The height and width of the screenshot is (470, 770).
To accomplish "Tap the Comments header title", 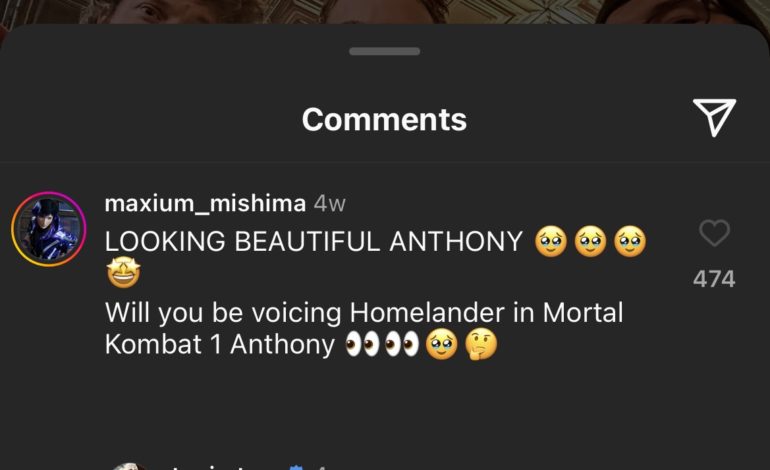I will [x=384, y=119].
